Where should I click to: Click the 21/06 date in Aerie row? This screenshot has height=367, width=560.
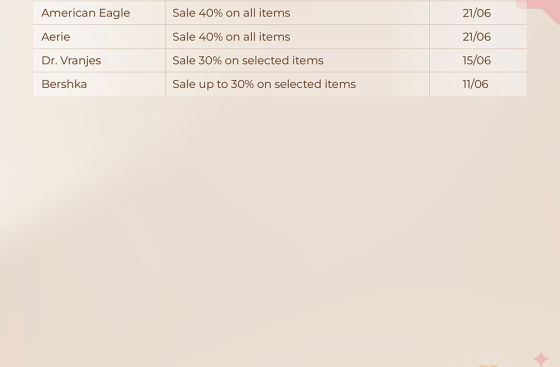click(477, 37)
